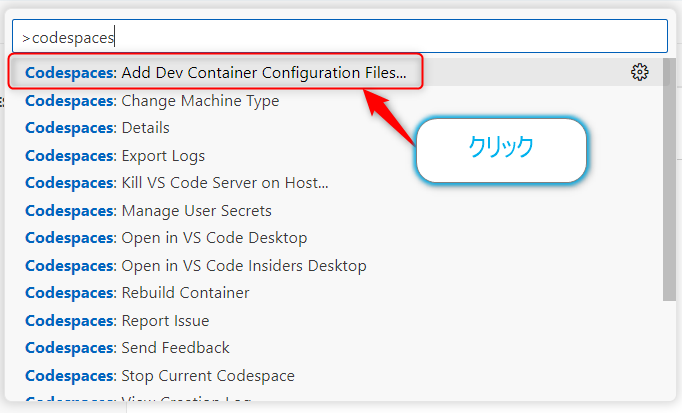Click the command list scrollbar thumb

pos(669,179)
